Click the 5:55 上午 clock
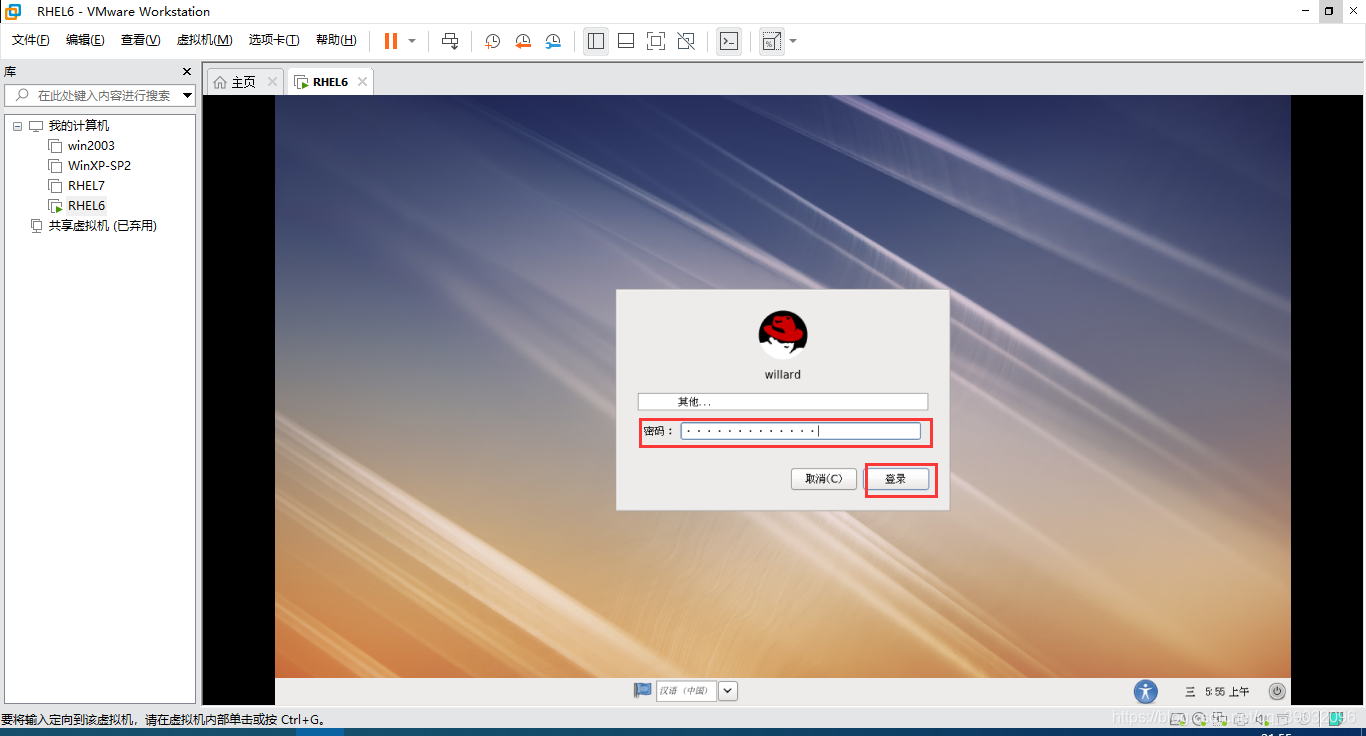Viewport: 1366px width, 736px height. point(1227,691)
